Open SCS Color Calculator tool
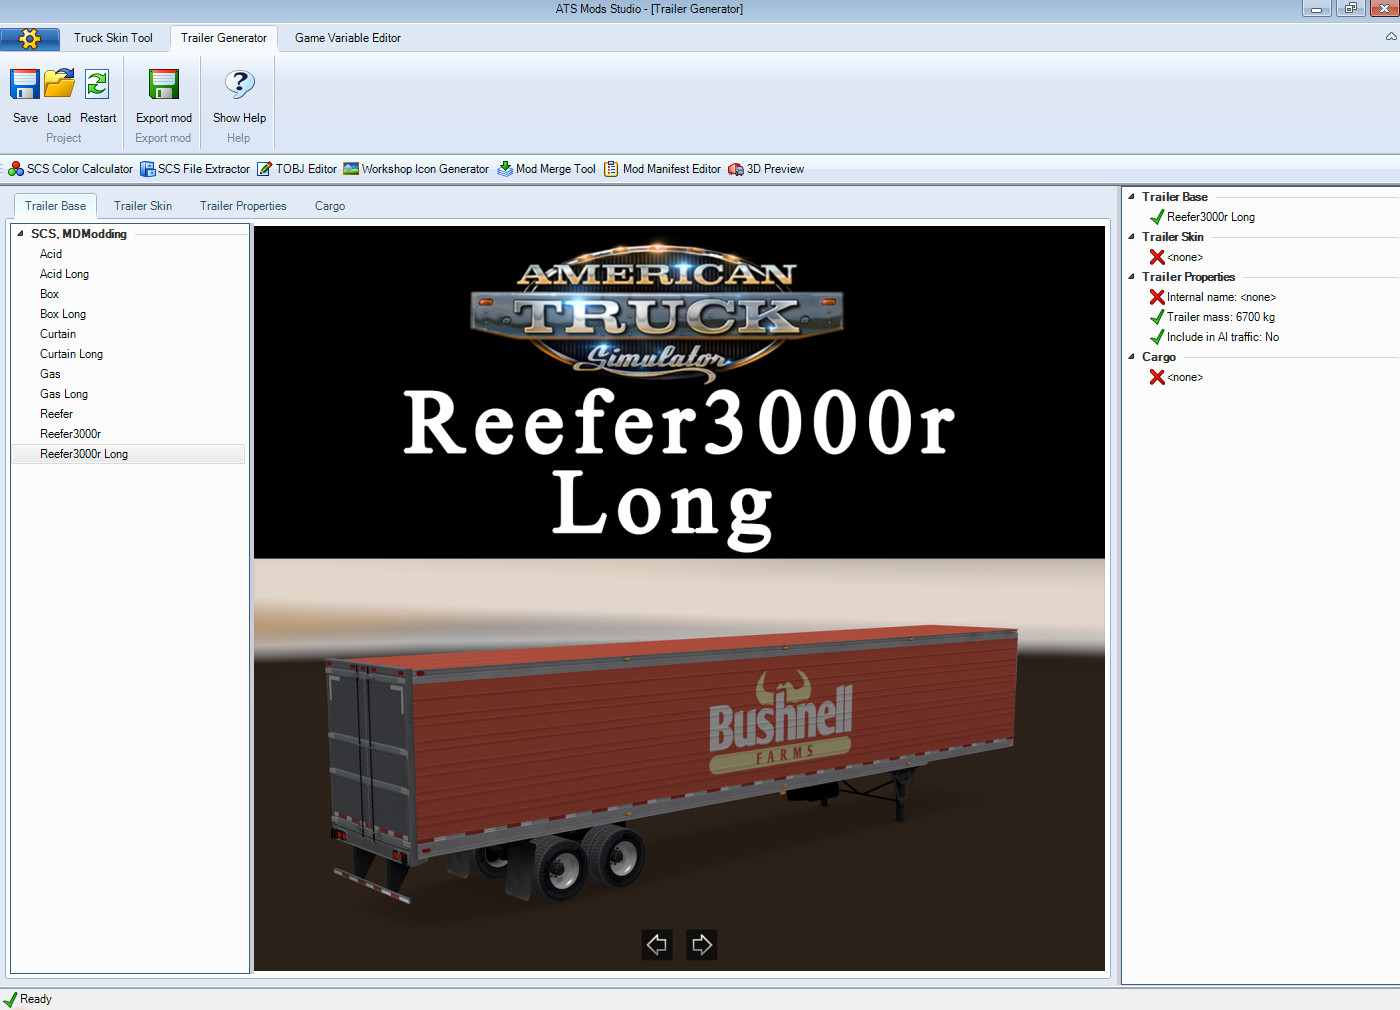This screenshot has height=1010, width=1400. 70,169
